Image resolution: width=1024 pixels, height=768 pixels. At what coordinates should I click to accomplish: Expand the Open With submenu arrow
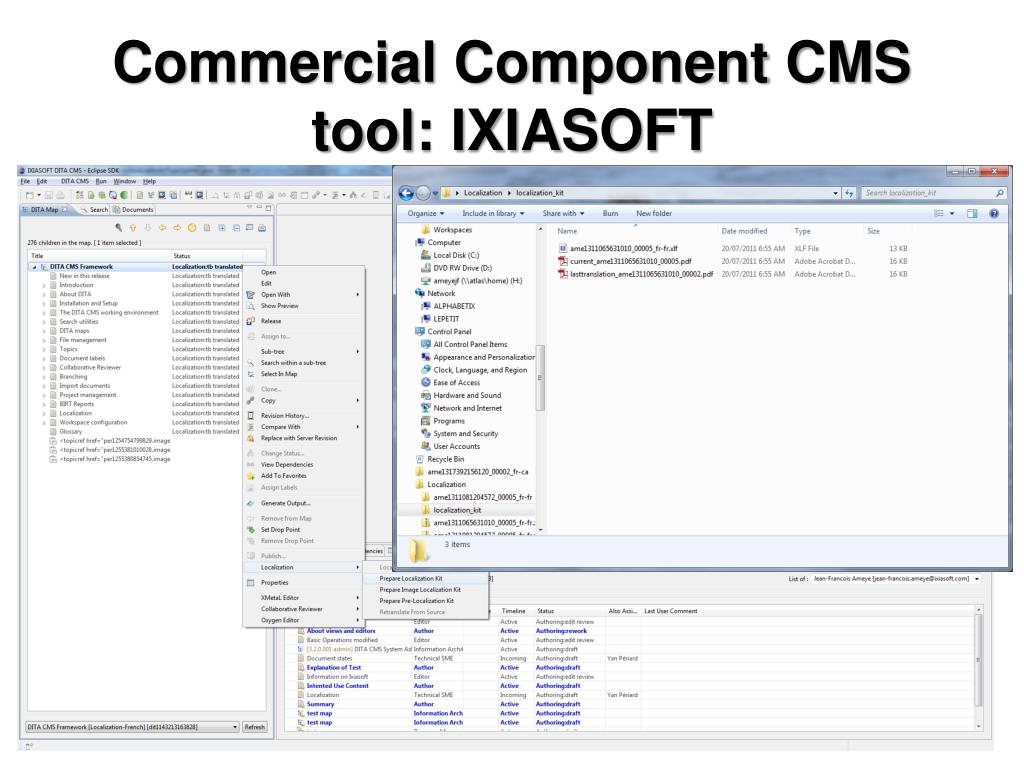[358, 295]
